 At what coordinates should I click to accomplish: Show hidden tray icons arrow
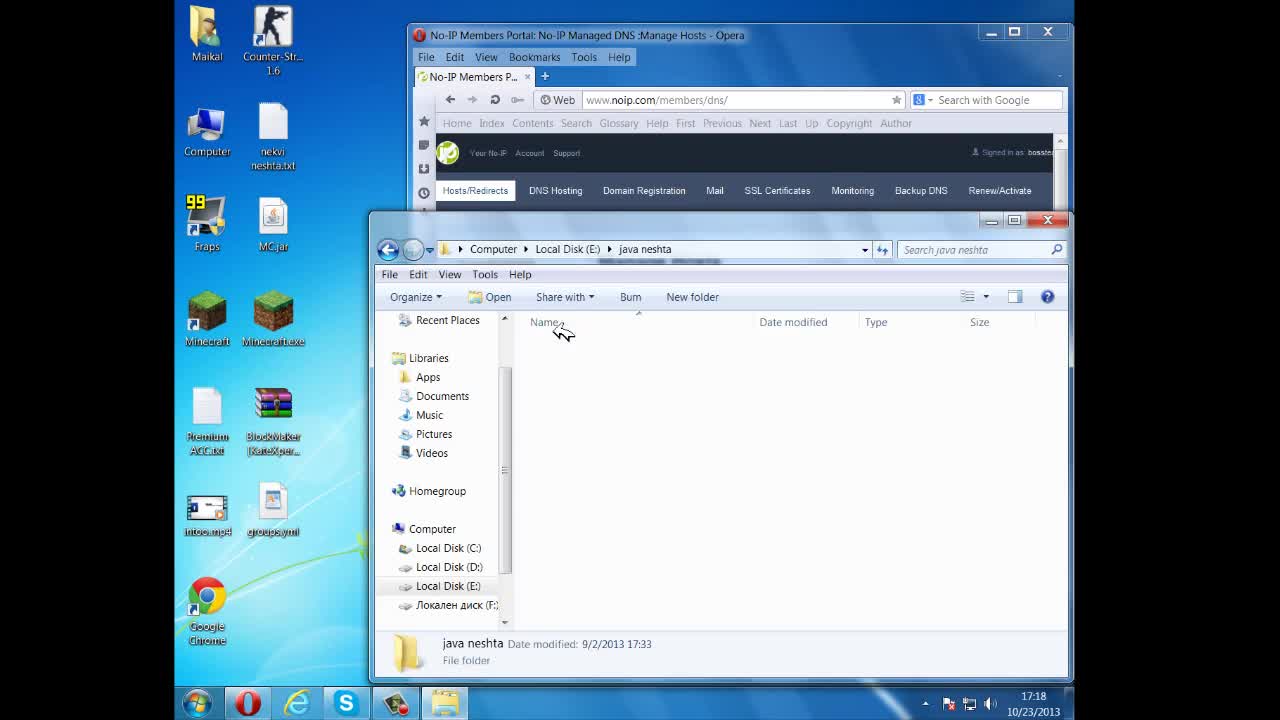point(925,704)
